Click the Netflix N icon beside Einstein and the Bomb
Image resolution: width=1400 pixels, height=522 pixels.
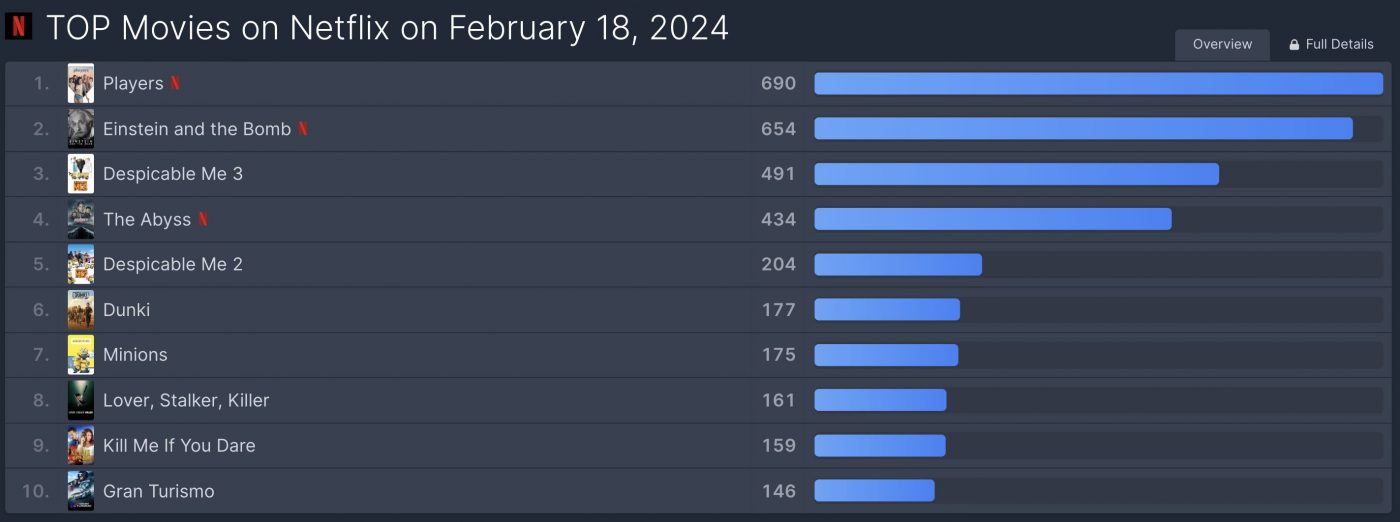pos(303,129)
